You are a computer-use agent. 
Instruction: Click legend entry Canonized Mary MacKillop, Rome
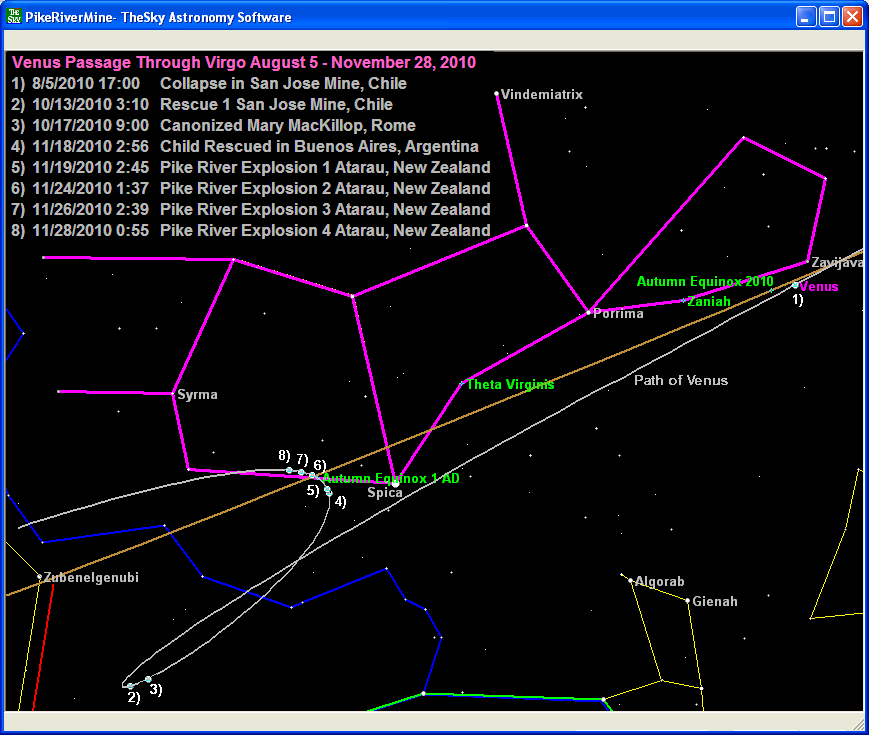pyautogui.click(x=287, y=126)
